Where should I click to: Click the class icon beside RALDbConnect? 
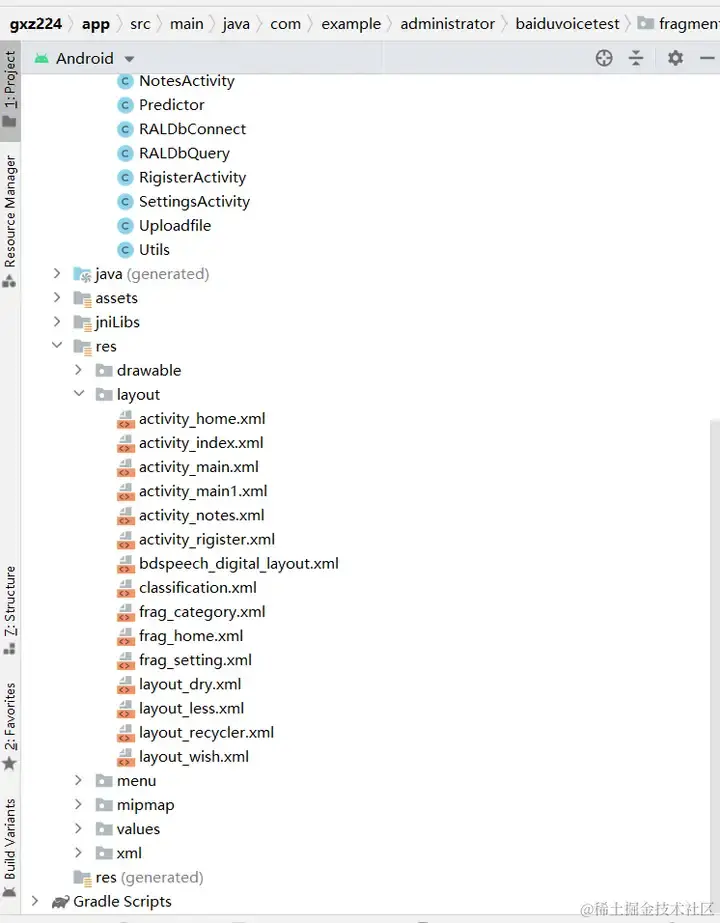coord(125,129)
